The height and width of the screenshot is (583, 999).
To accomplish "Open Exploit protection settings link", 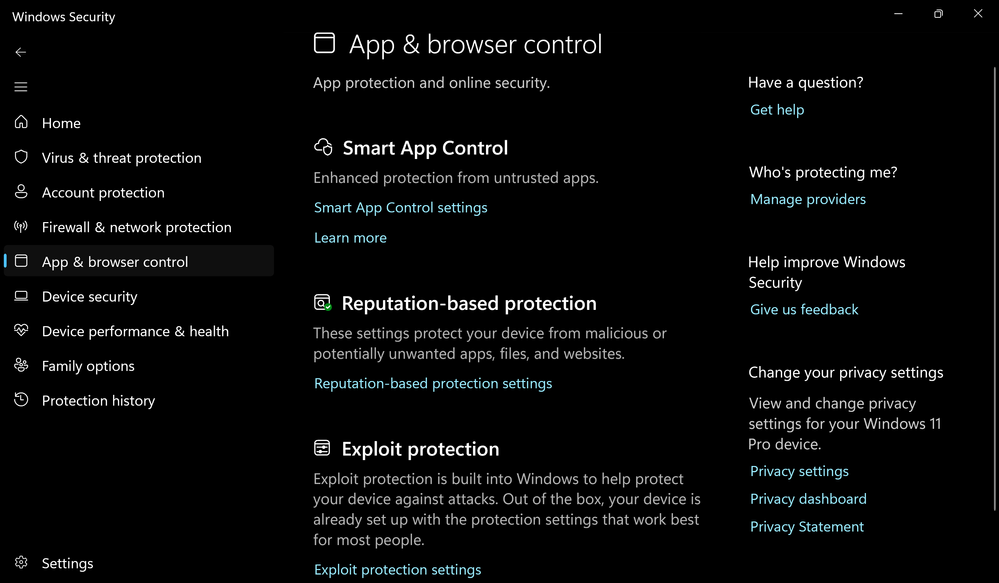I will pyautogui.click(x=398, y=570).
